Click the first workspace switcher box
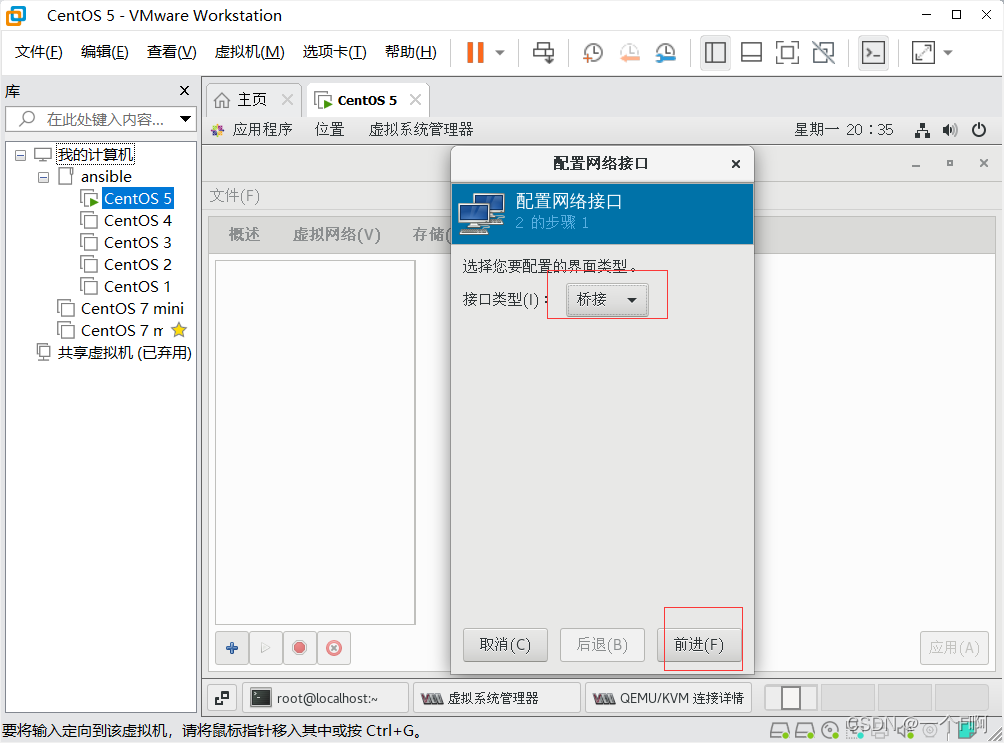The width and height of the screenshot is (1004, 743). 791,698
